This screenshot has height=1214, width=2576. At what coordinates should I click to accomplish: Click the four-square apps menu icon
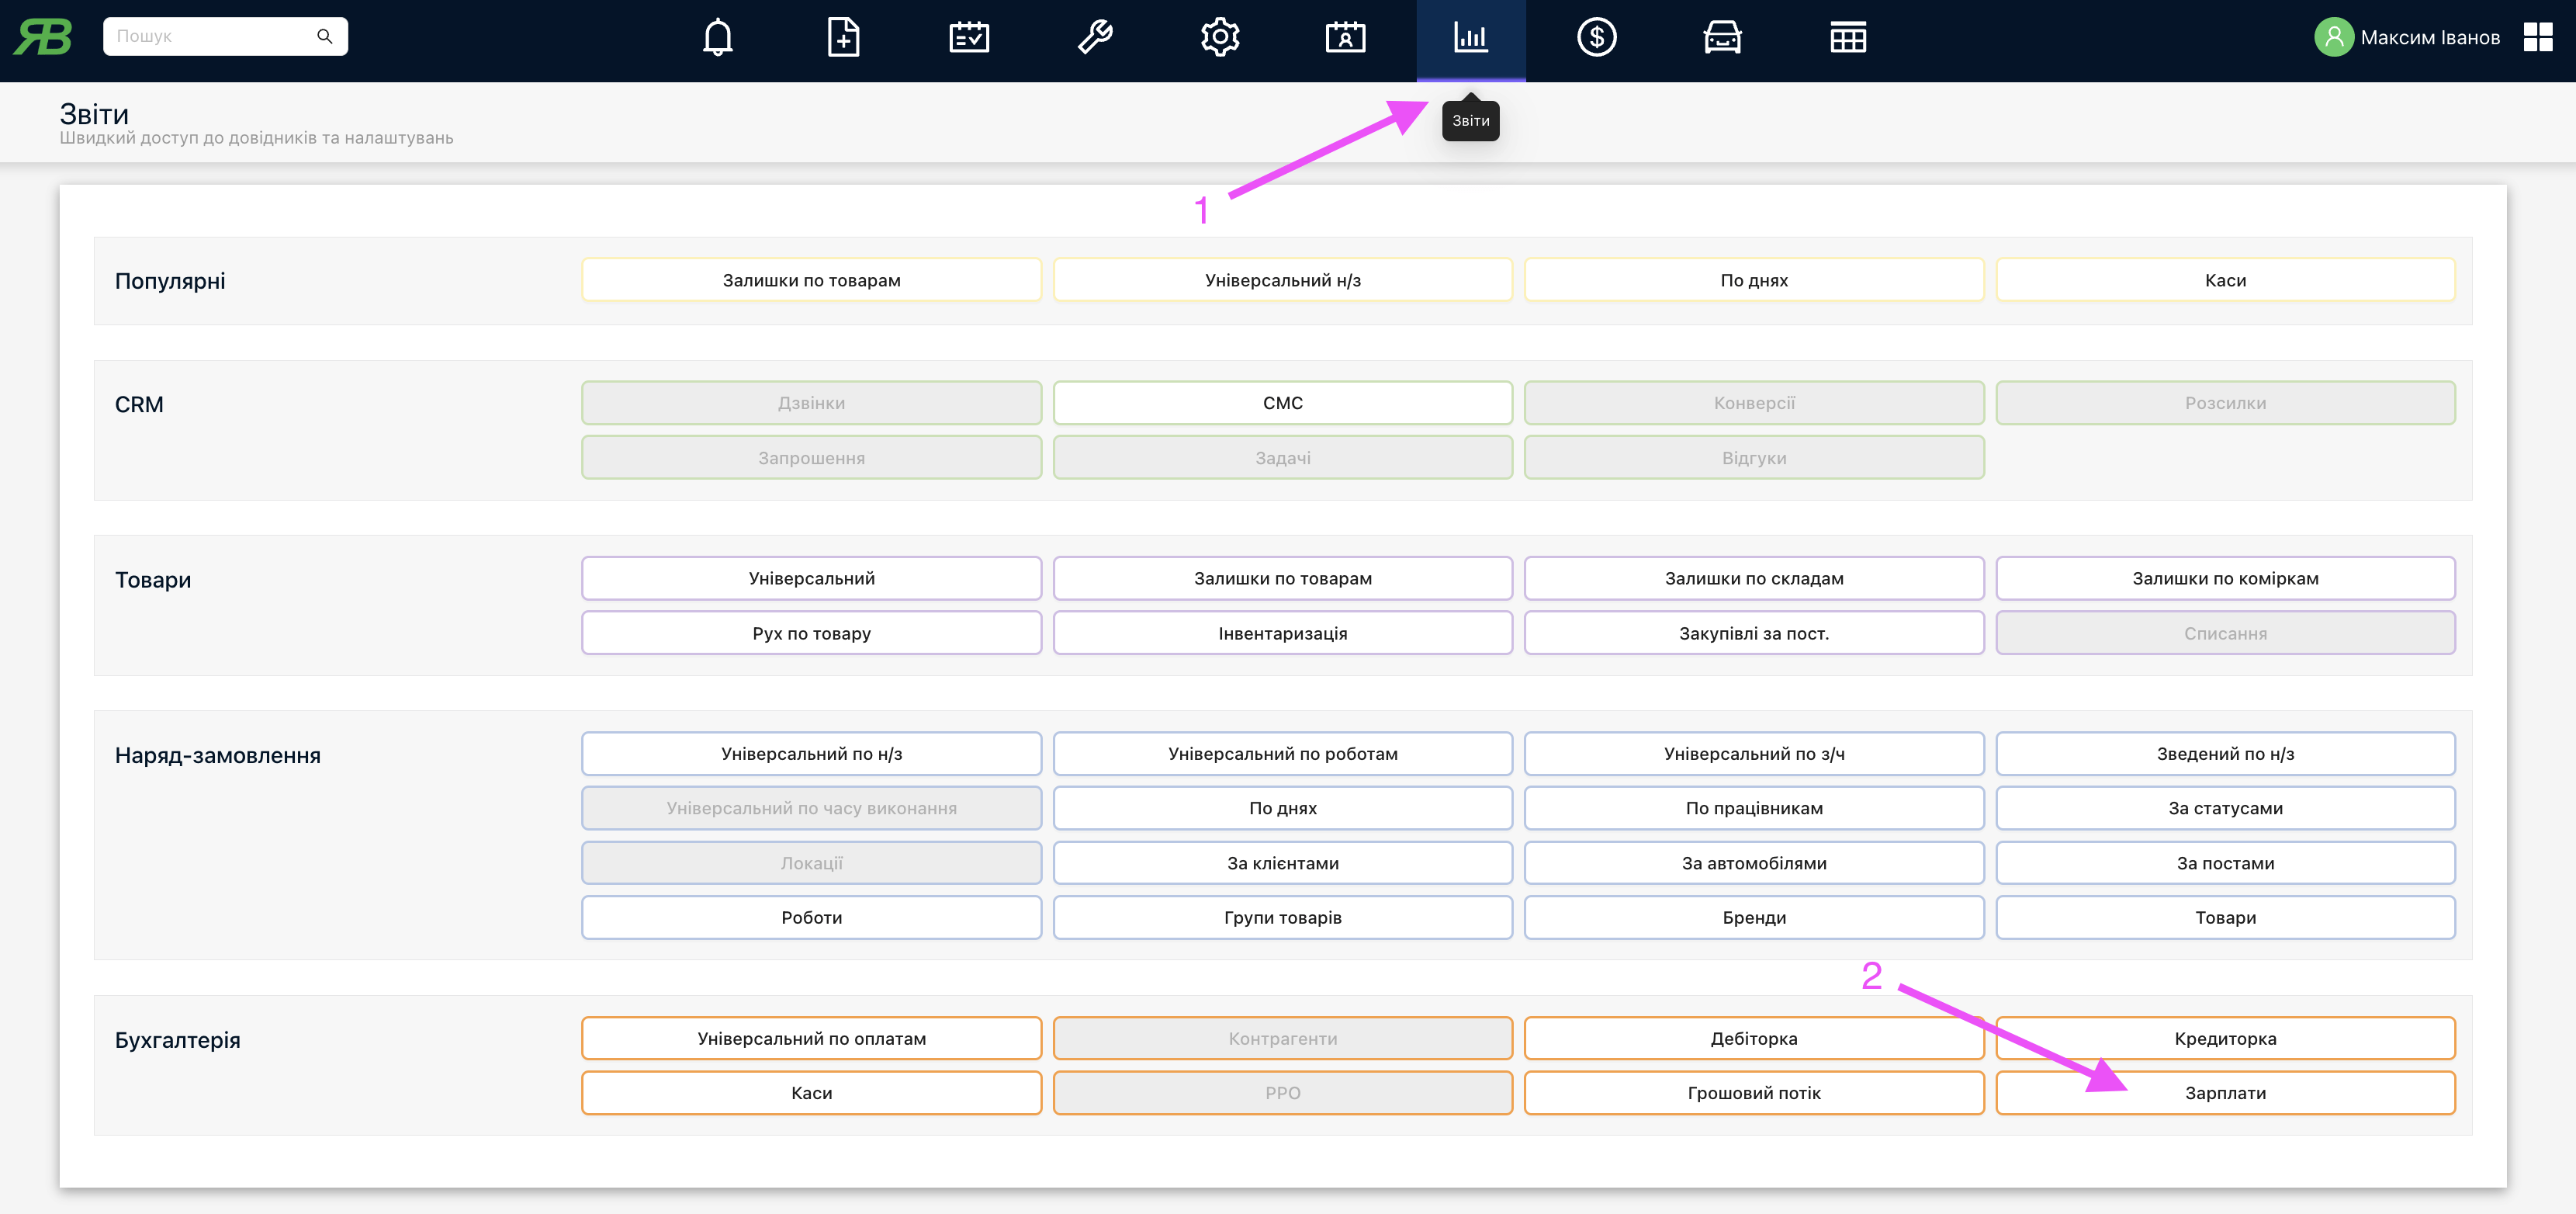[x=2537, y=38]
